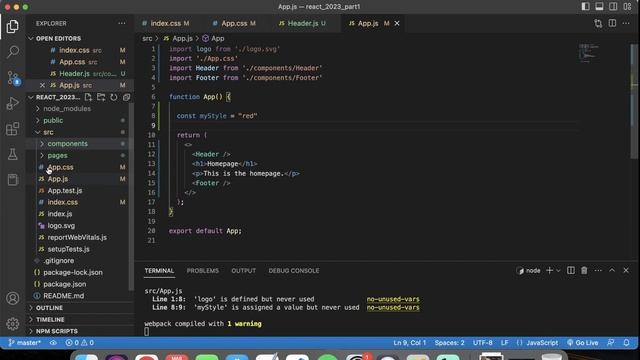This screenshot has width=640, height=360.
Task: Open terminal launch profile dropdown arrow
Action: click(x=558, y=270)
